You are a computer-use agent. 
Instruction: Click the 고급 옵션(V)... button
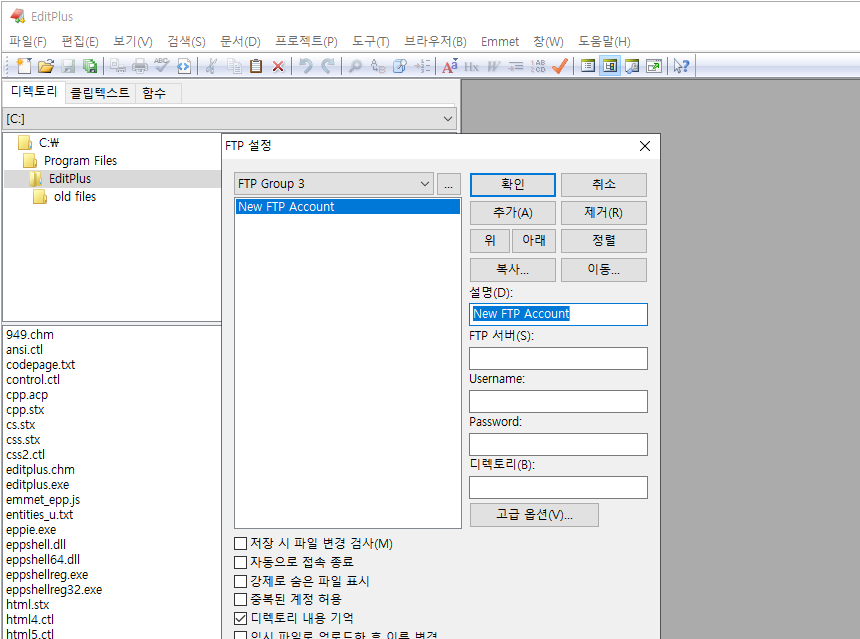(x=534, y=515)
